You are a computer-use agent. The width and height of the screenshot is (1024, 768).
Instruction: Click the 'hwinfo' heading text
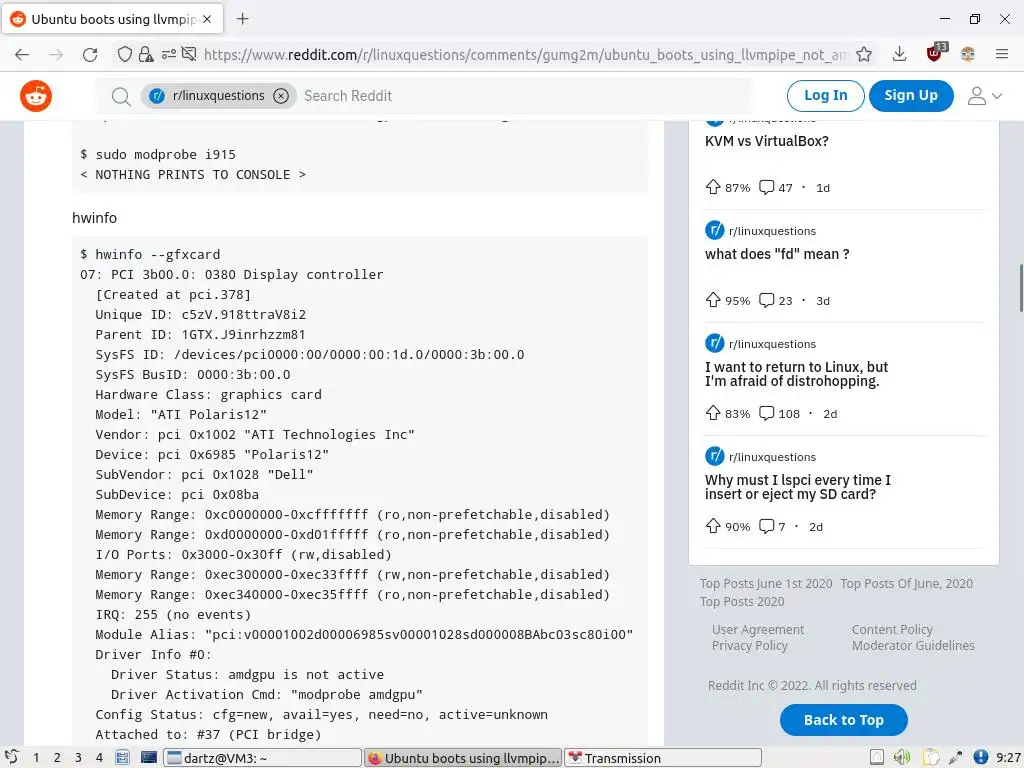[94, 217]
